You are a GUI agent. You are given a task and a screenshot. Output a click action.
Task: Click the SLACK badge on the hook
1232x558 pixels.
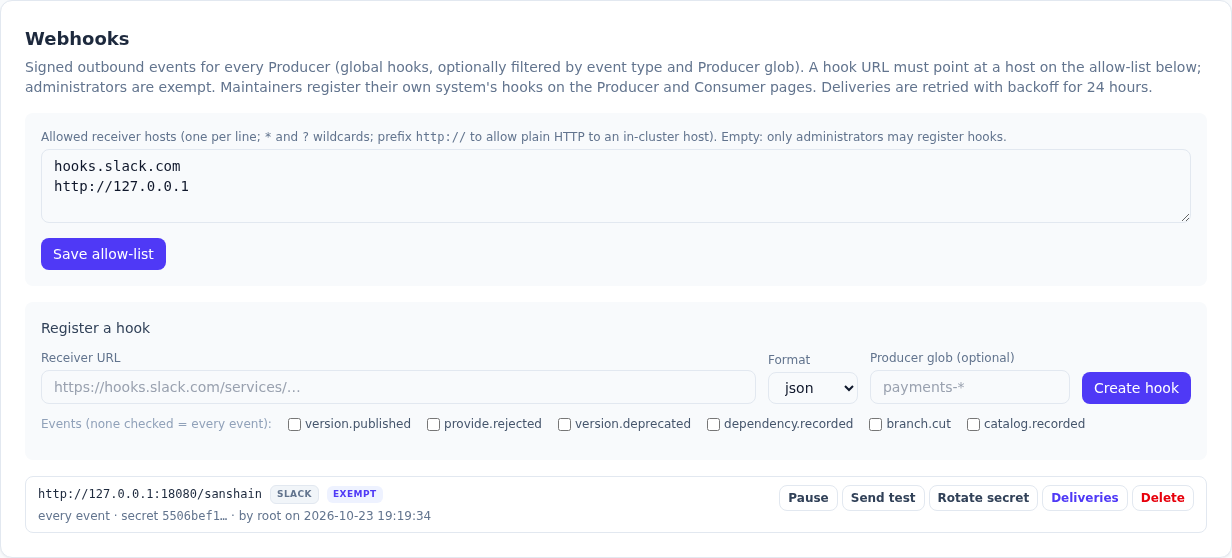294,494
